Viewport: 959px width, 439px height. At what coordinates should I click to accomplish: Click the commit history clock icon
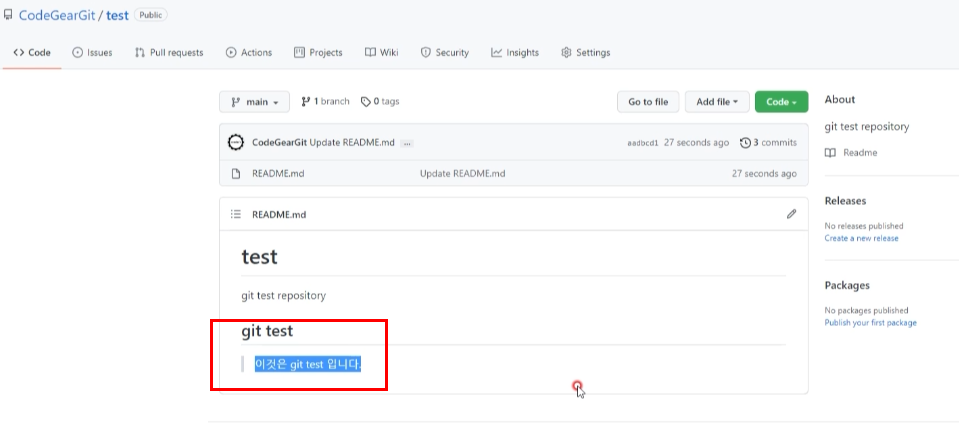(745, 142)
